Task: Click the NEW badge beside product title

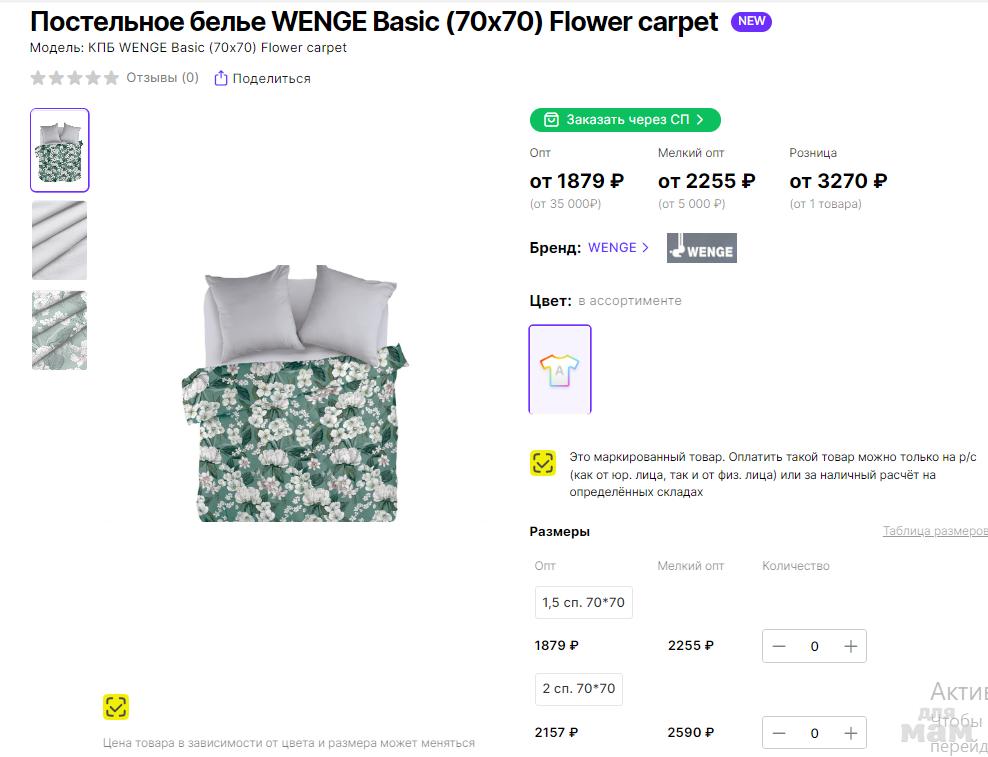Action: click(x=751, y=21)
